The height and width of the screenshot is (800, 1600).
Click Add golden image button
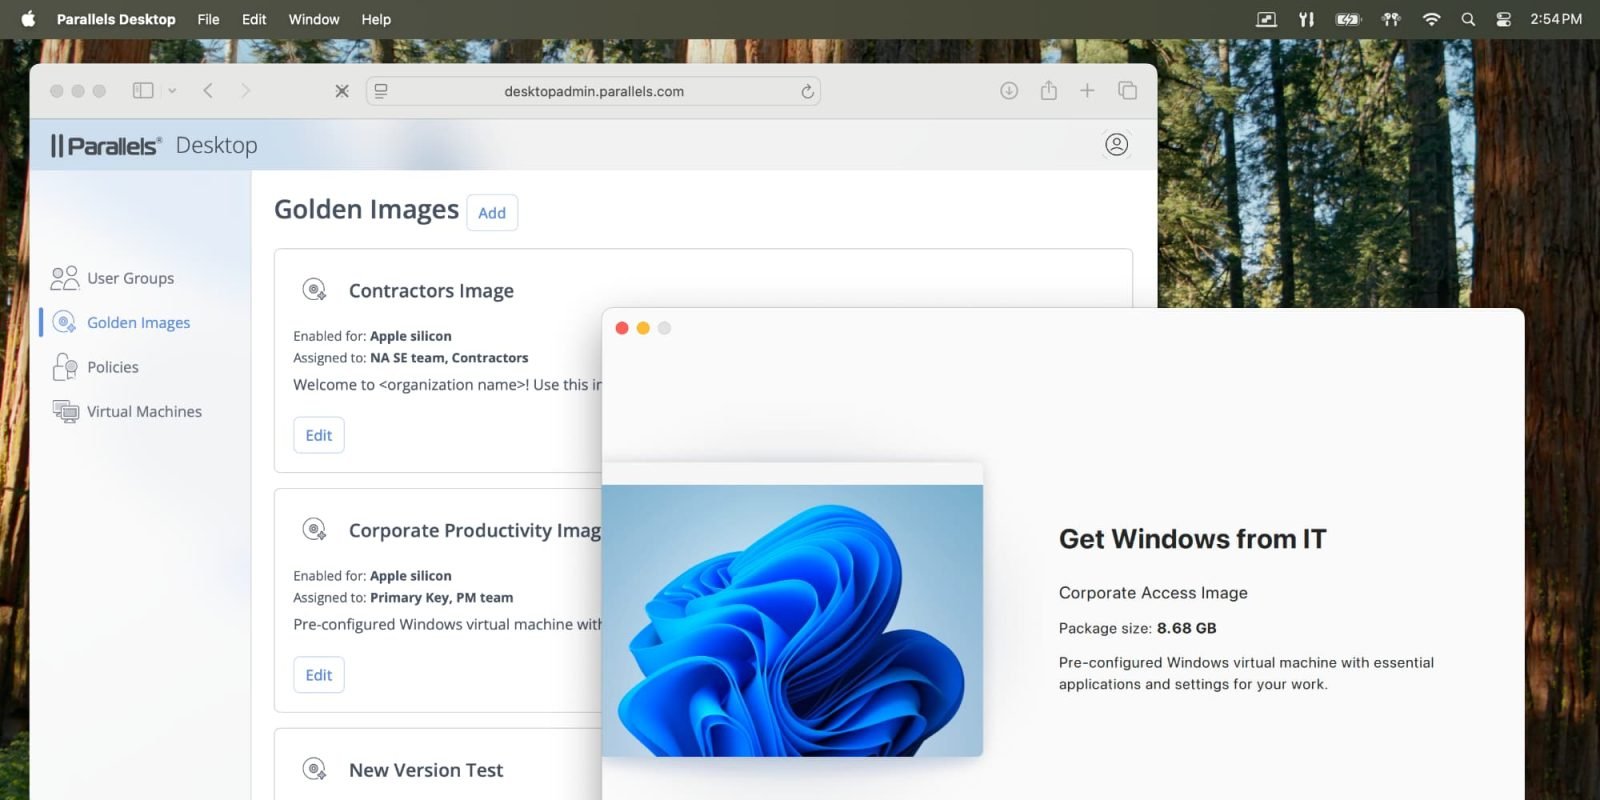pyautogui.click(x=492, y=213)
